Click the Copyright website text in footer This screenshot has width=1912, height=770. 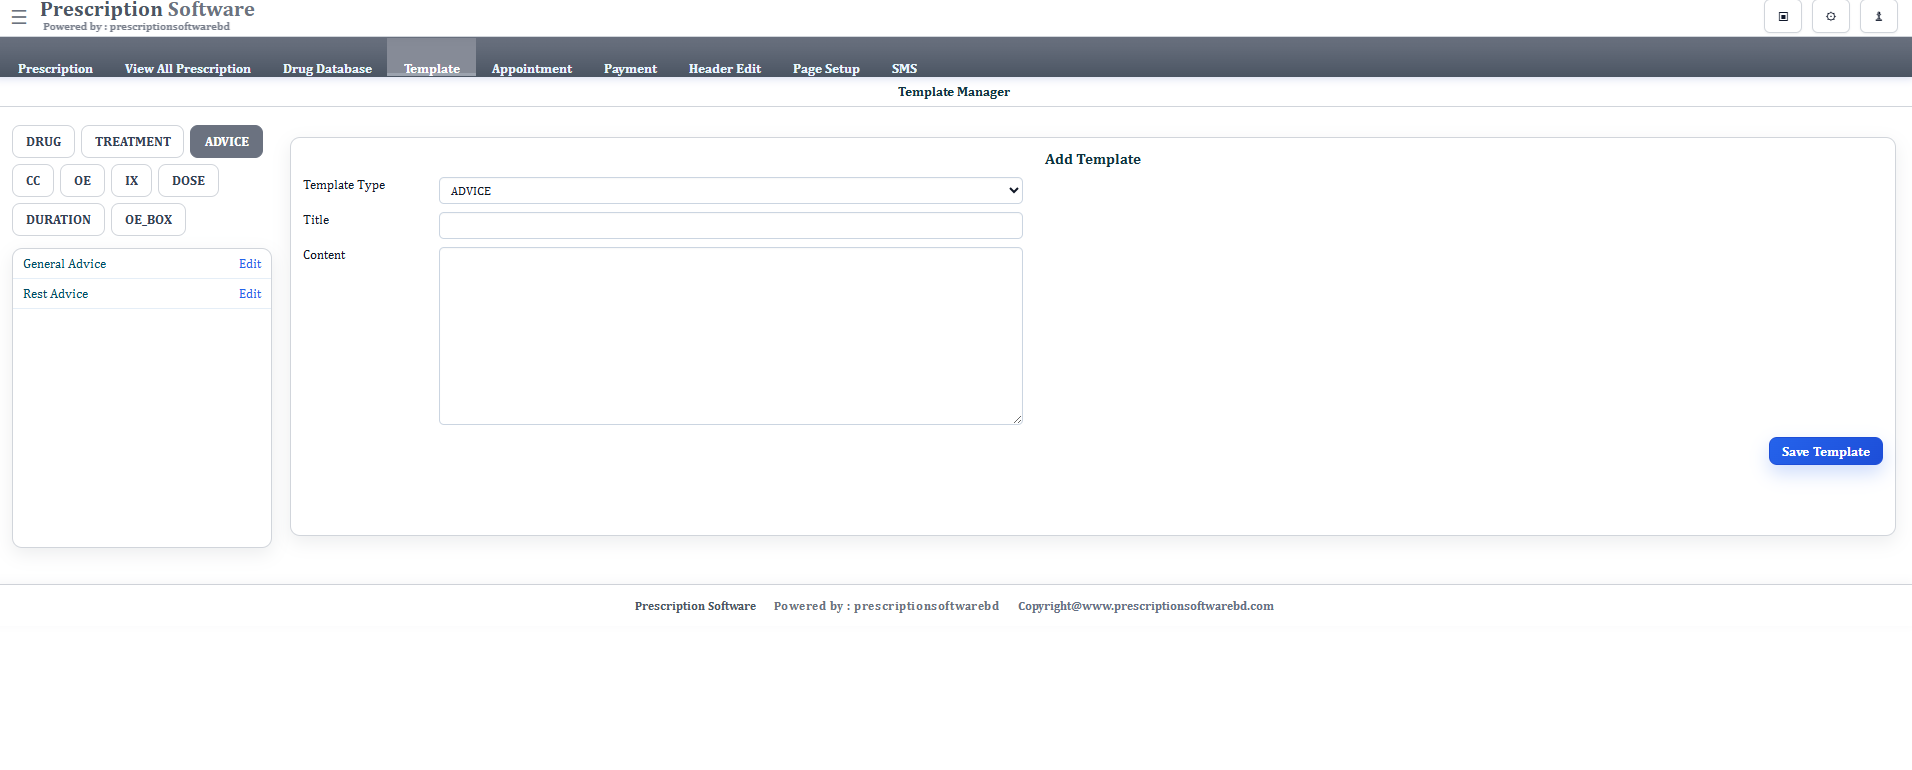1146,606
